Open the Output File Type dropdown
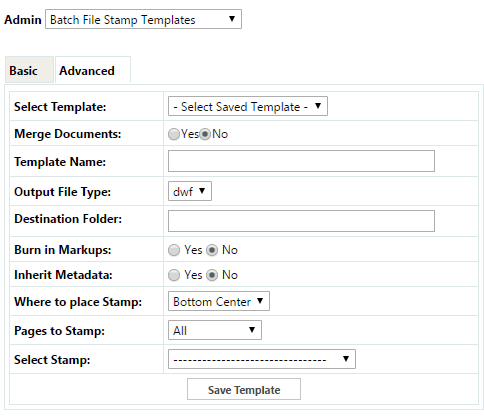This screenshot has width=484, height=416. pyautogui.click(x=190, y=191)
